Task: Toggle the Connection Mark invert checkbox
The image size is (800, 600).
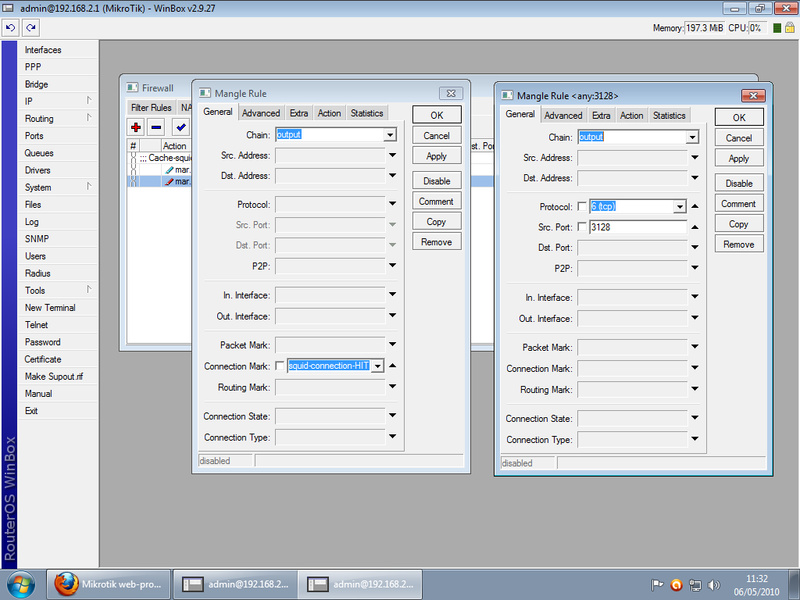Action: click(280, 366)
